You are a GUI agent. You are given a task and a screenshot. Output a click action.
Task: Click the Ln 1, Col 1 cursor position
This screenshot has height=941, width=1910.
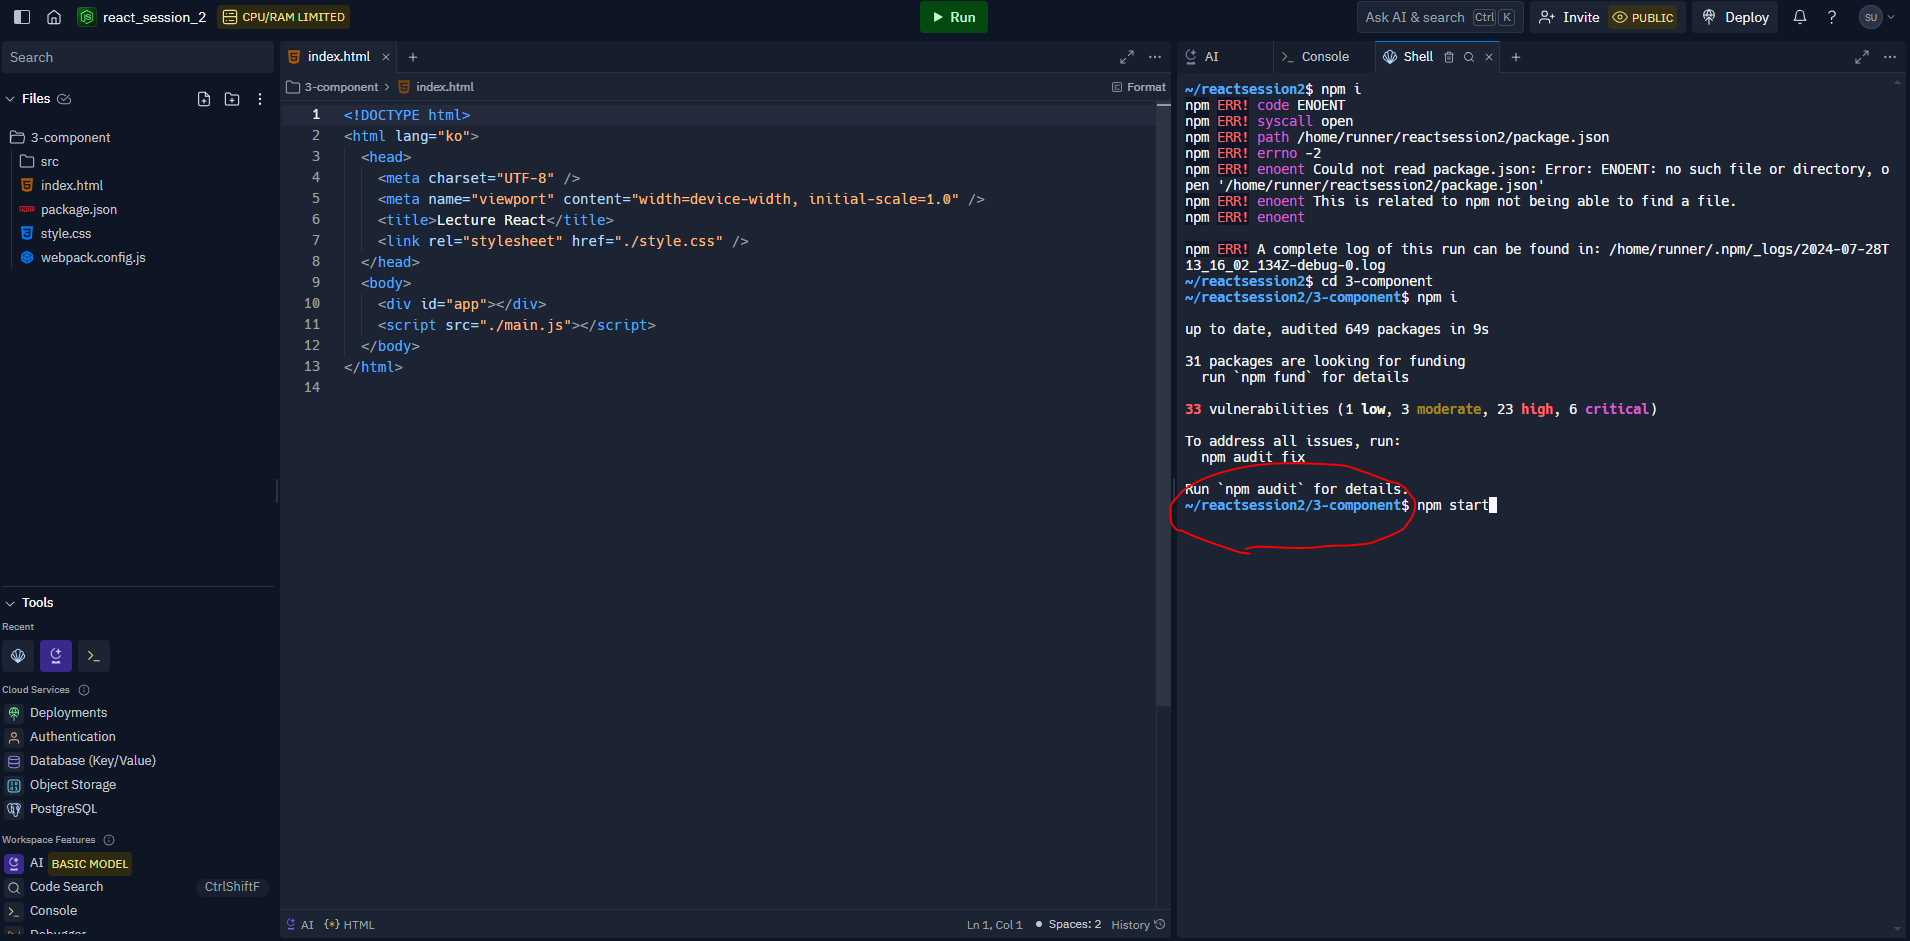coord(994,925)
